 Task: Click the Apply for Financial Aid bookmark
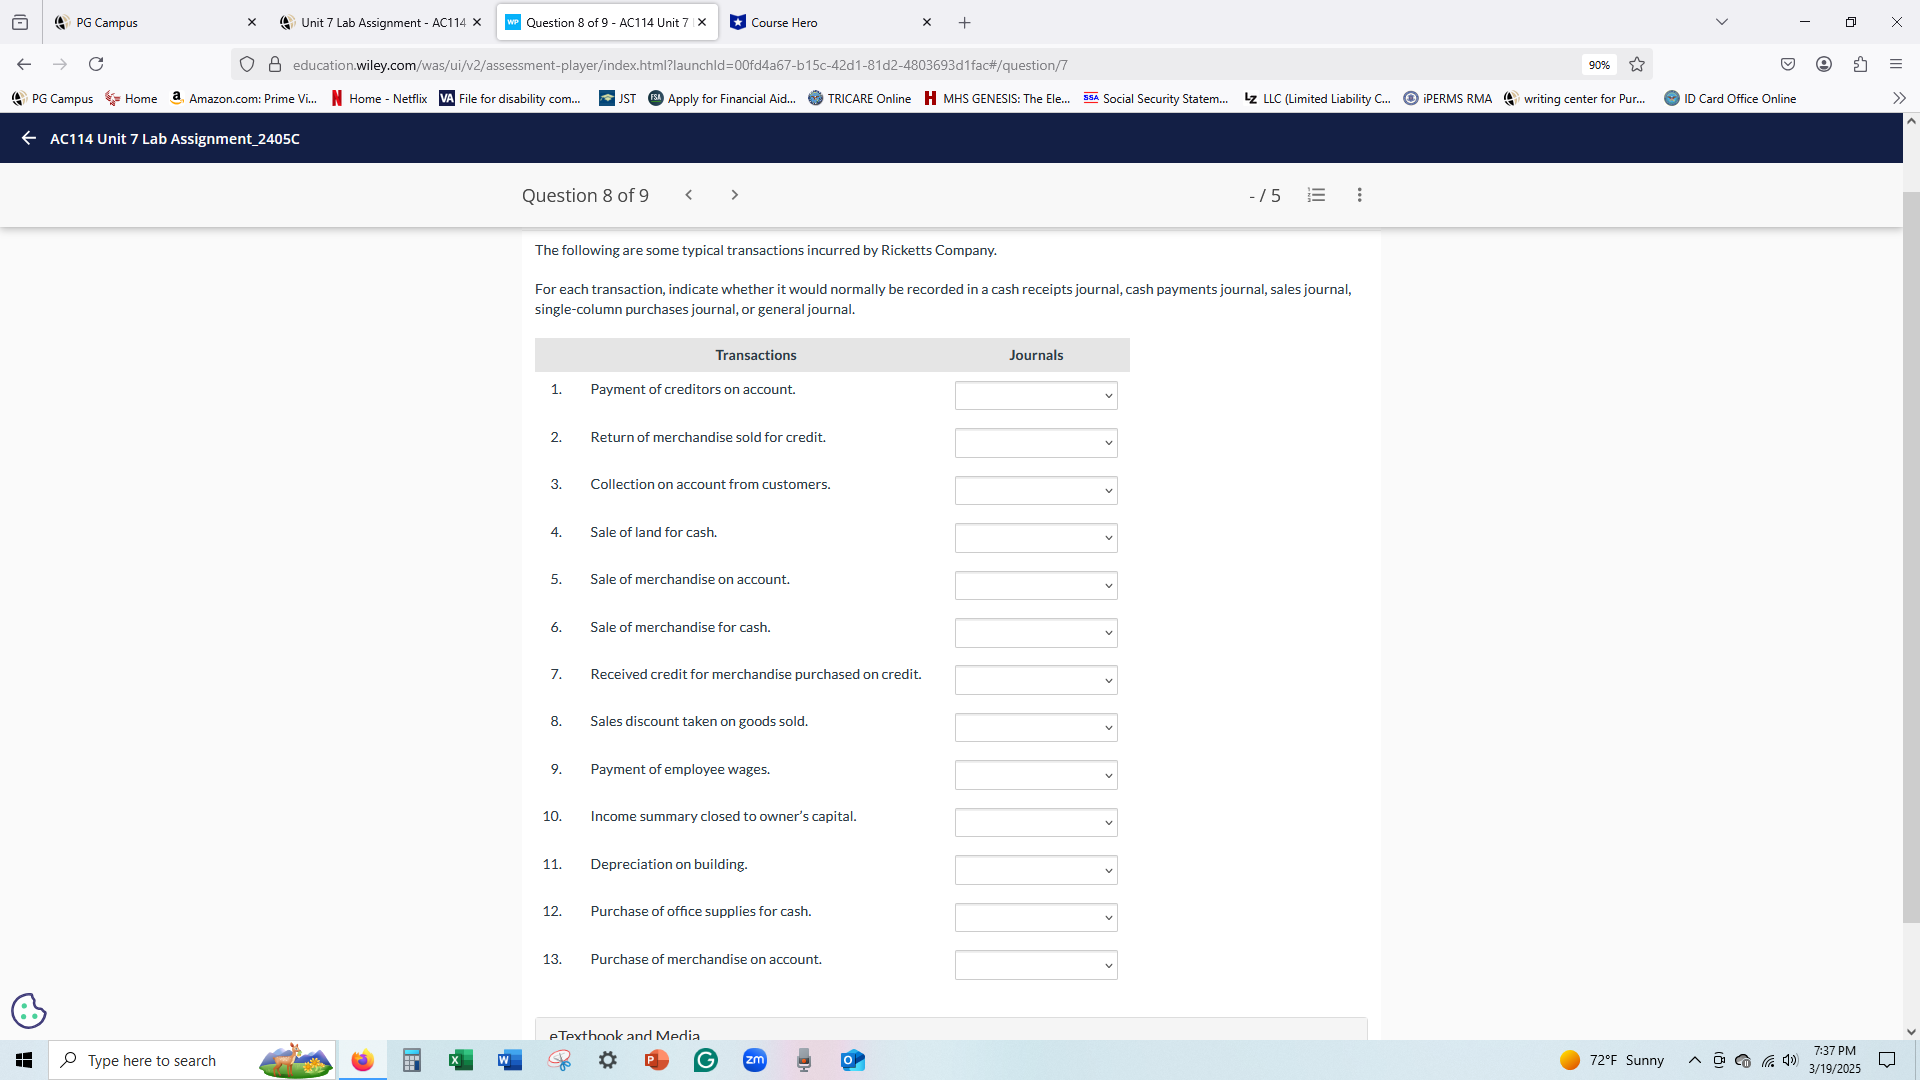[x=722, y=98]
